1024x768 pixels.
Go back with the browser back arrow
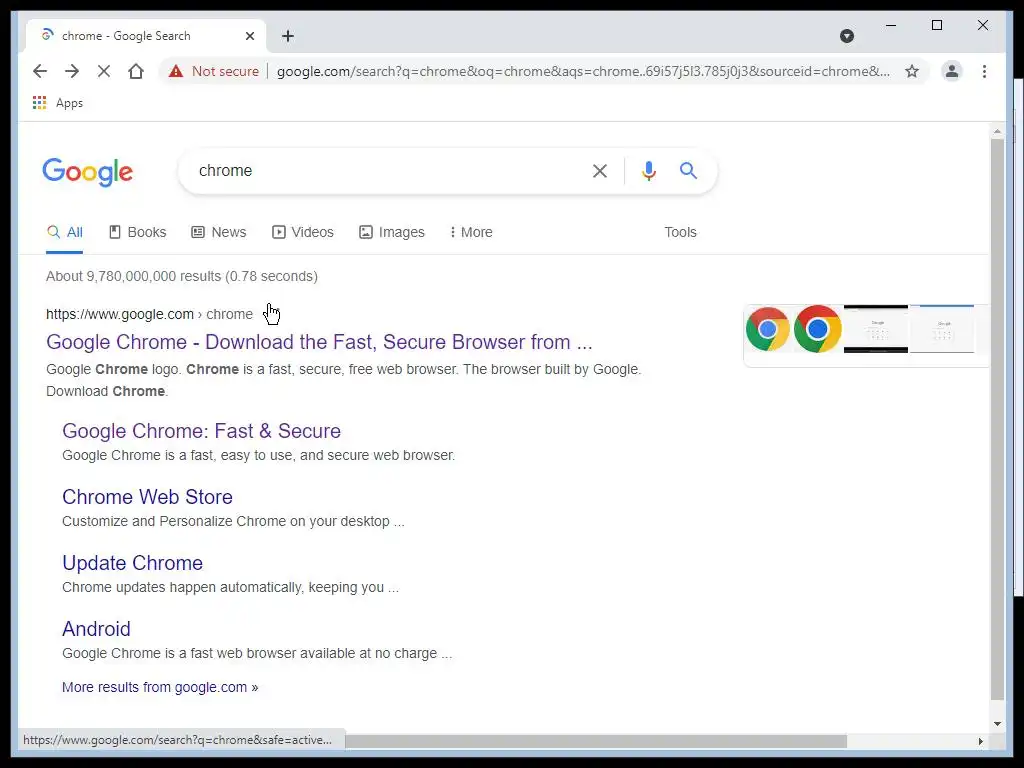click(40, 71)
